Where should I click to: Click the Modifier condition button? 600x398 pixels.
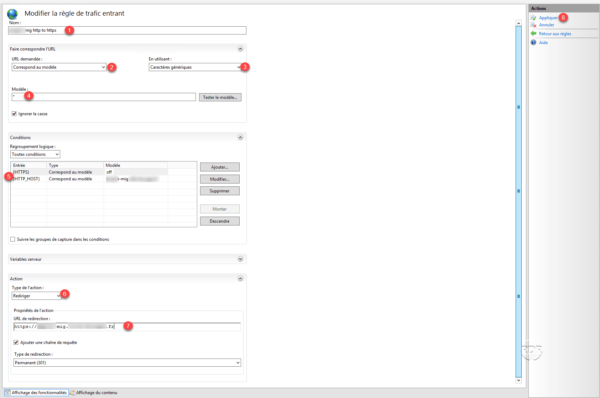[x=220, y=179]
